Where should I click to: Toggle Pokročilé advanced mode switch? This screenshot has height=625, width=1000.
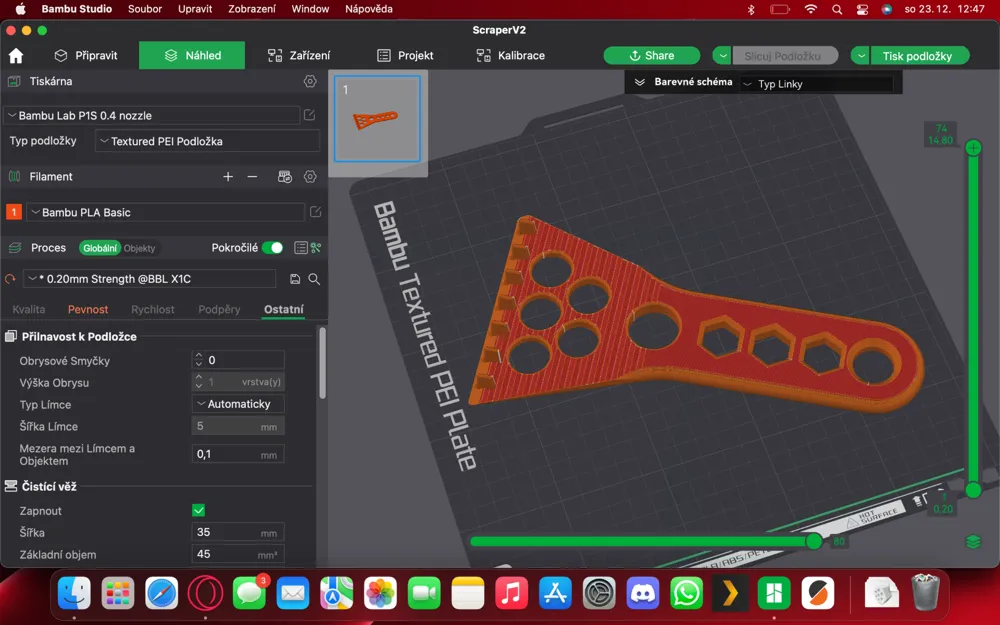(273, 247)
